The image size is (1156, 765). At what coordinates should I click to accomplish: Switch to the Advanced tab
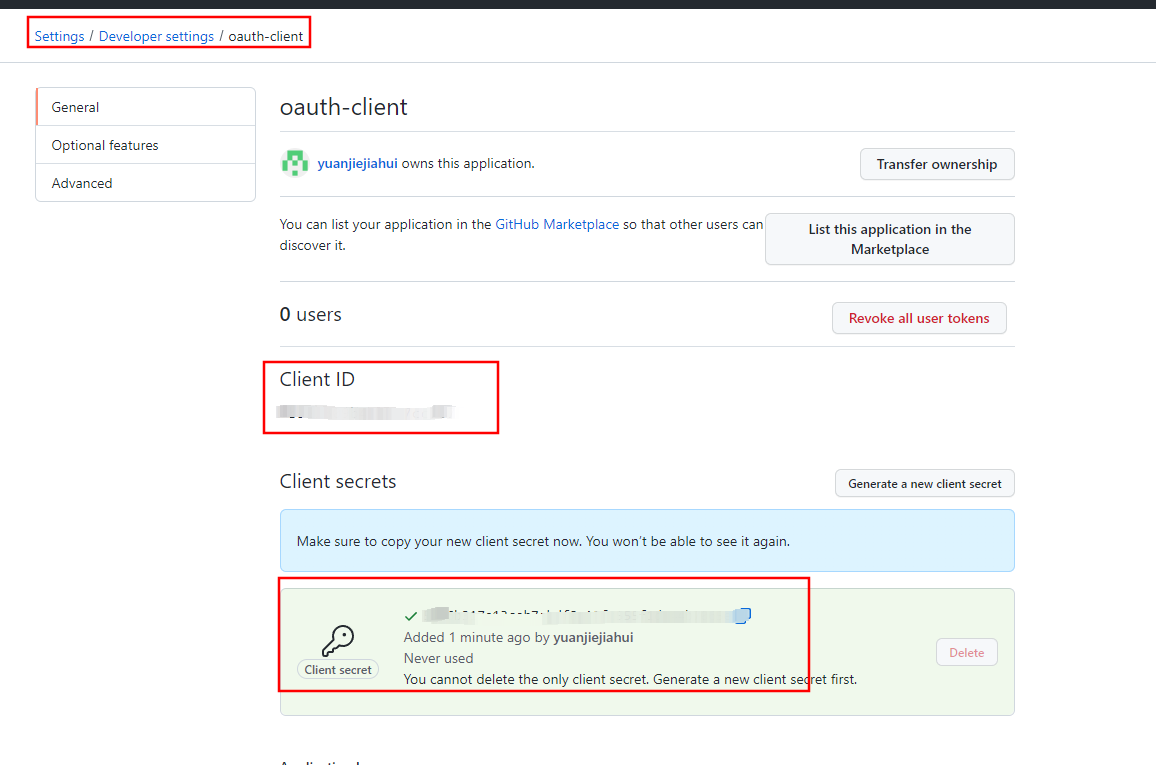145,183
